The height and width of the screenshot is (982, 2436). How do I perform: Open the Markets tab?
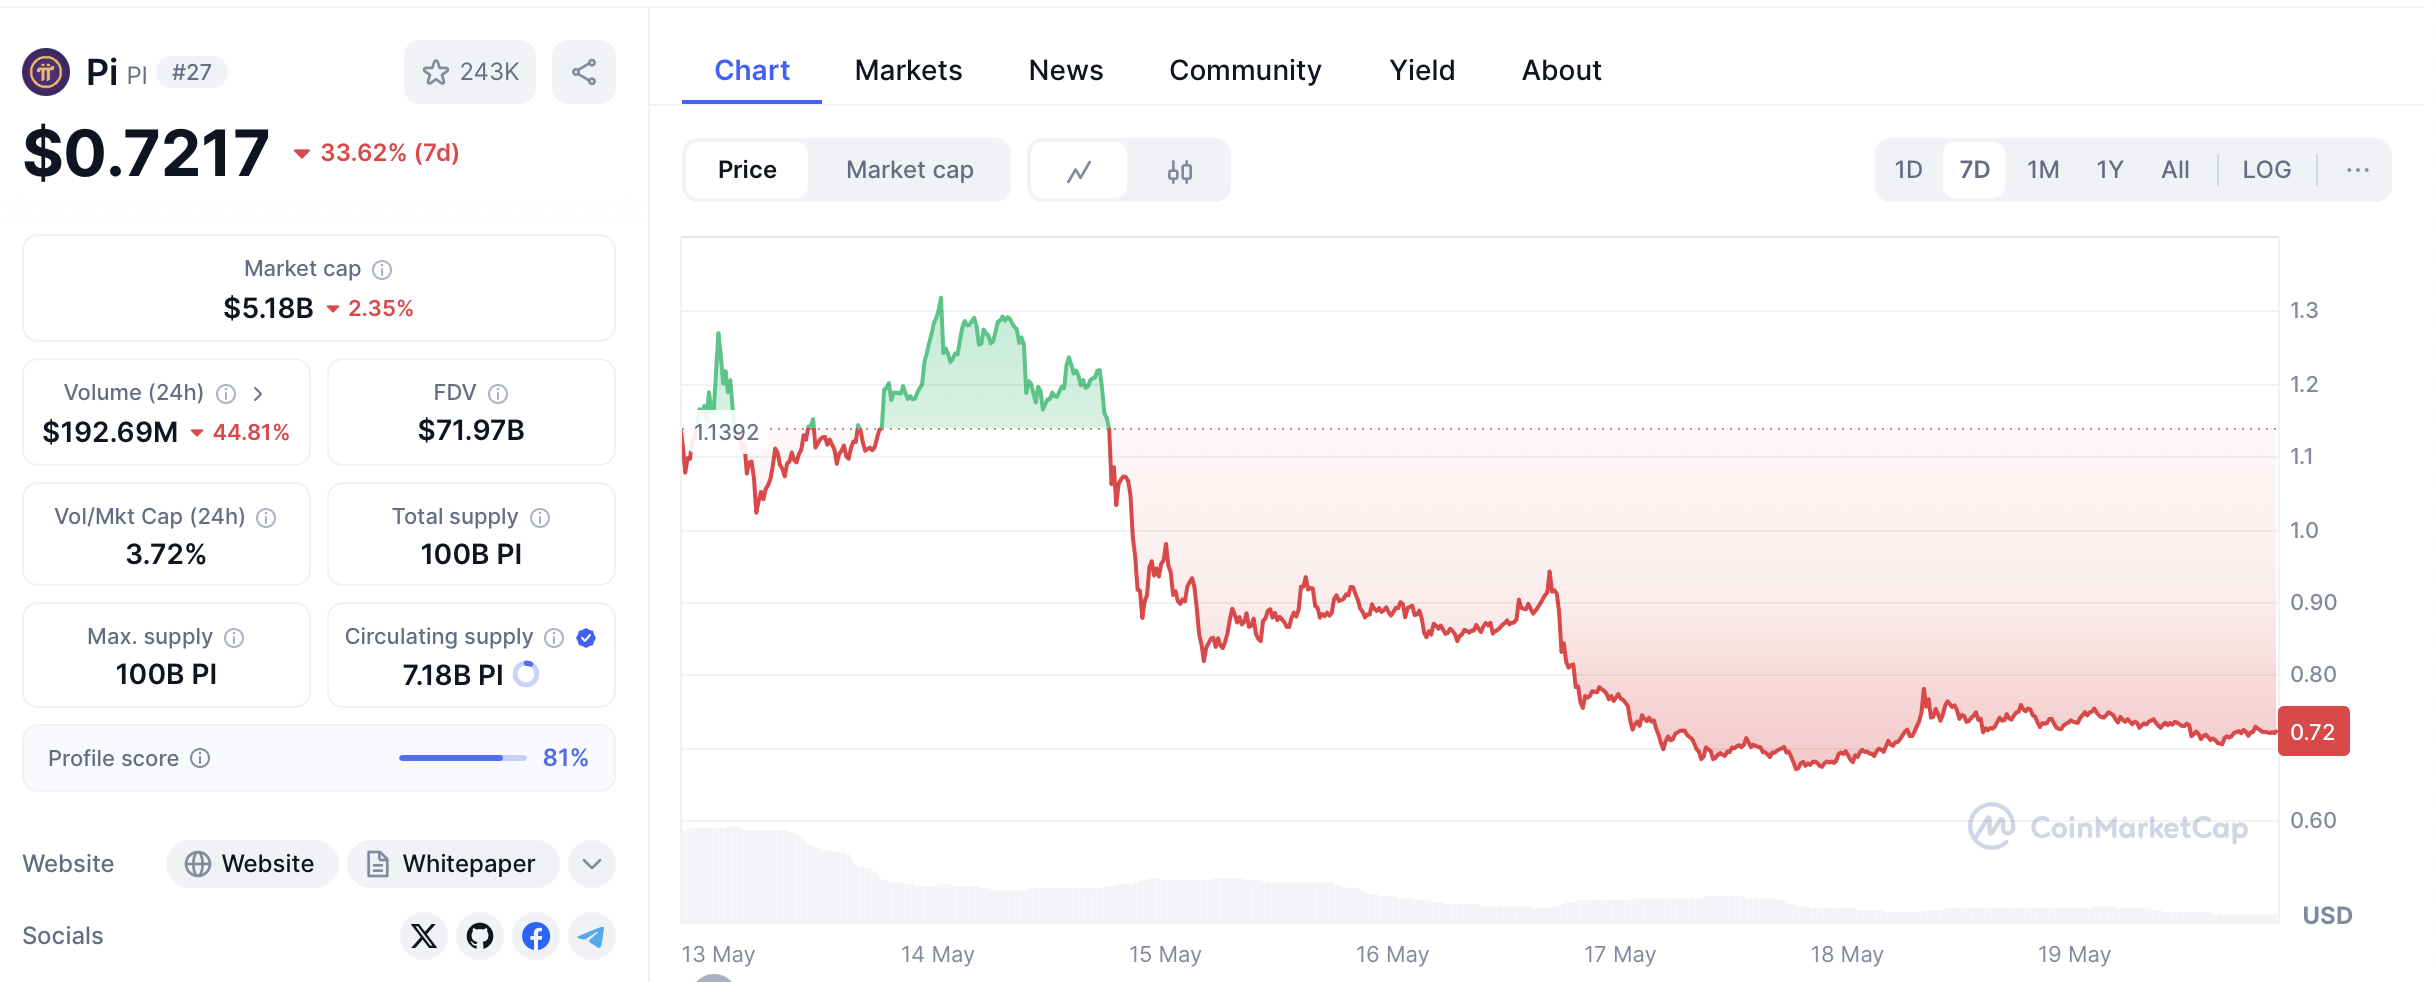[x=908, y=70]
